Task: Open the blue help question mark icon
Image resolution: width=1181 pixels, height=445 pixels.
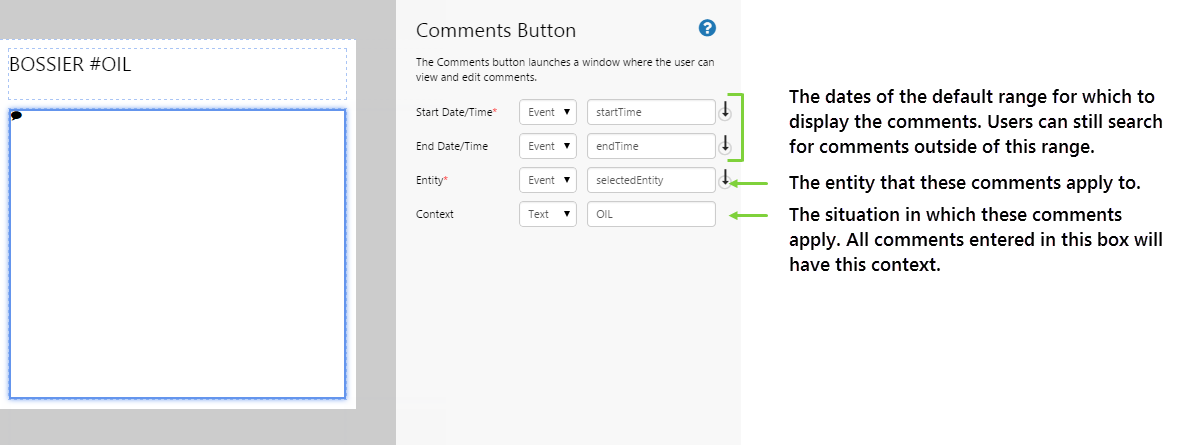Action: coord(708,28)
